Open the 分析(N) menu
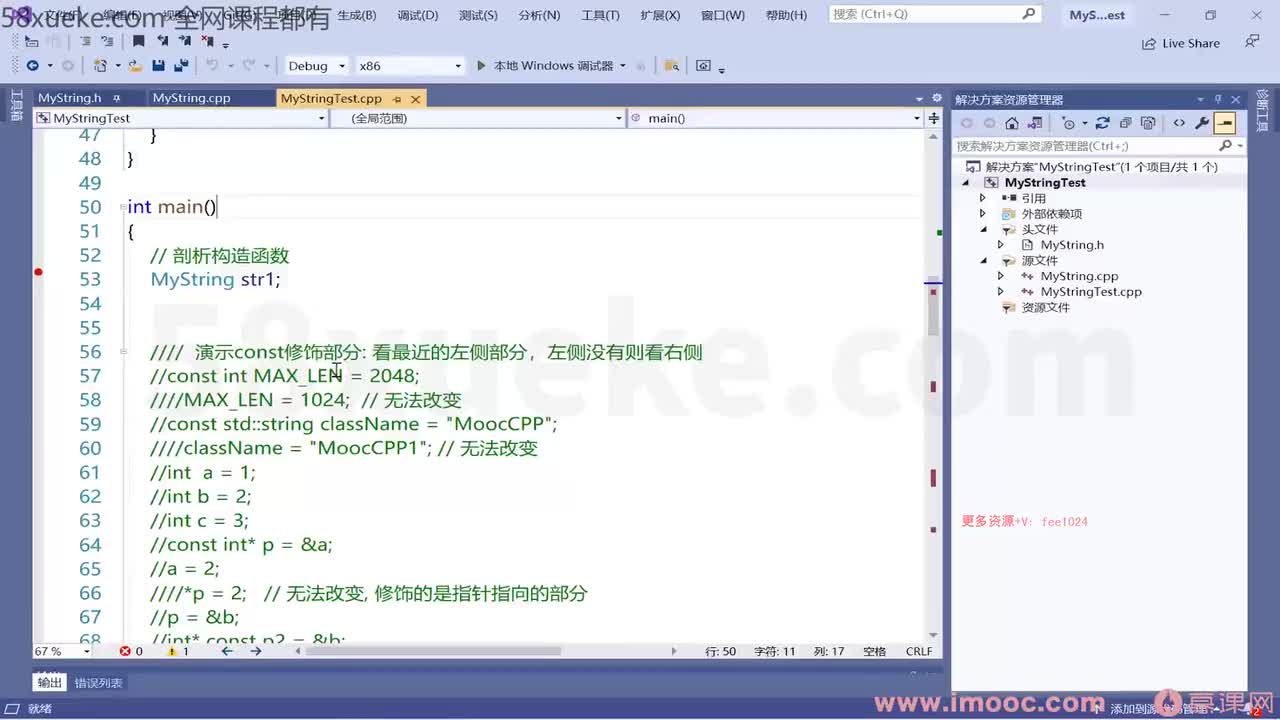Screen dimensions: 1280x720 pos(540,15)
